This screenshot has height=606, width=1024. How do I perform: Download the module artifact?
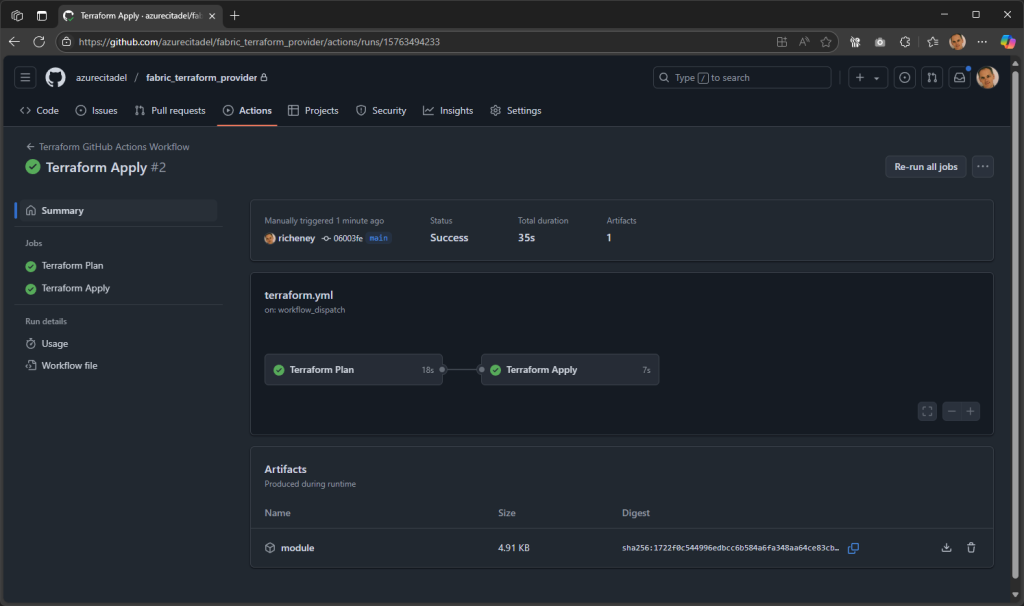945,547
